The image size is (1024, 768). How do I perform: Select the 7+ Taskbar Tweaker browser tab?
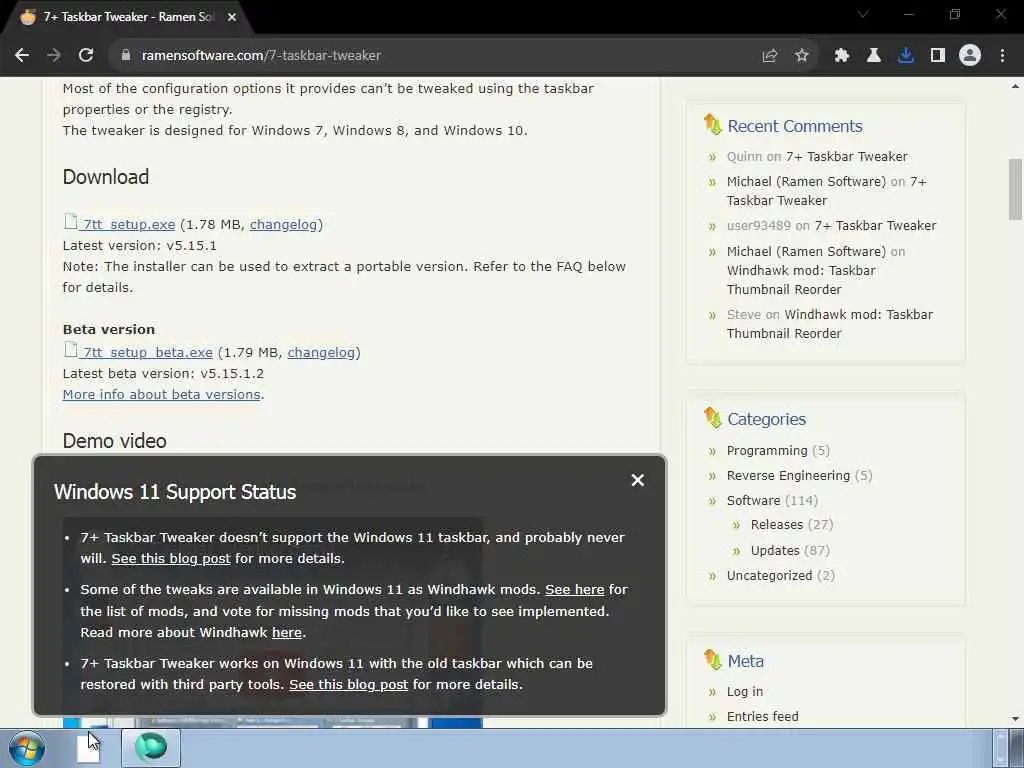click(127, 17)
